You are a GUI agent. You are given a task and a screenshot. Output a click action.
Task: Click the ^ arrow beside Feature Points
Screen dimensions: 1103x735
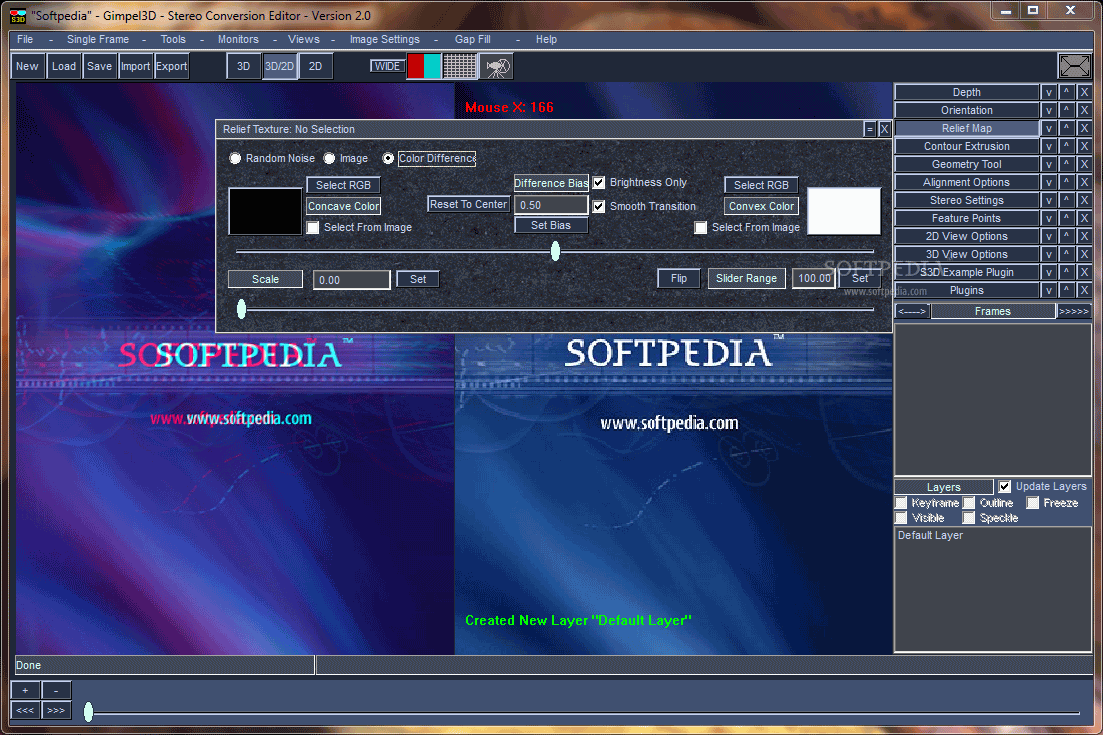(1066, 218)
